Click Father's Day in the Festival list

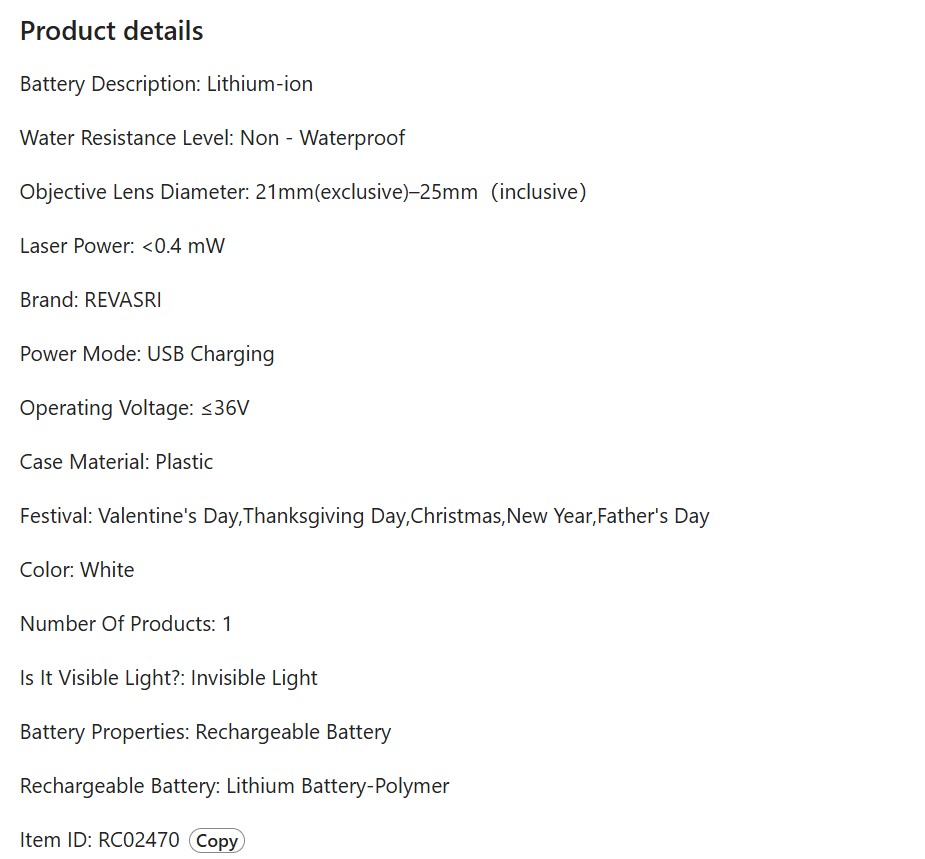tap(653, 516)
